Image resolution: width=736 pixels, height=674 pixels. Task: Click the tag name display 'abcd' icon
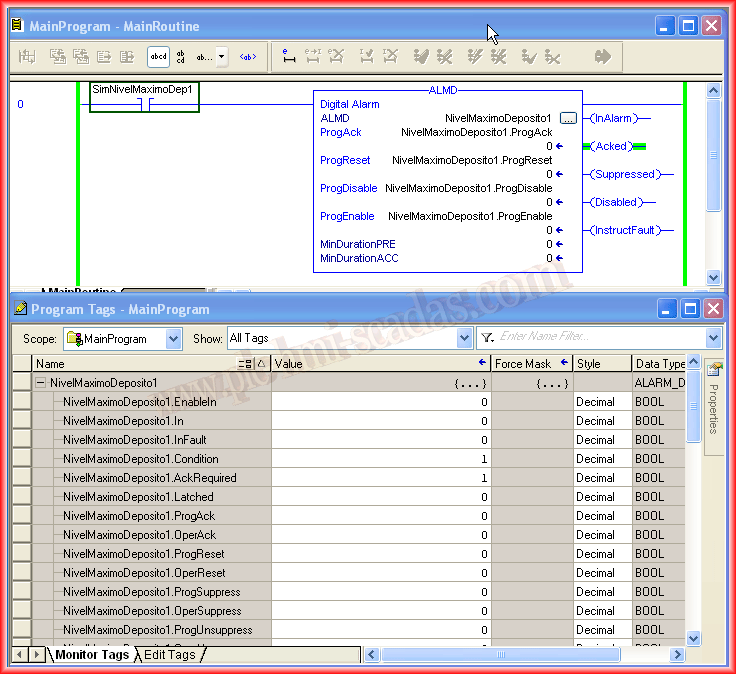[x=158, y=57]
